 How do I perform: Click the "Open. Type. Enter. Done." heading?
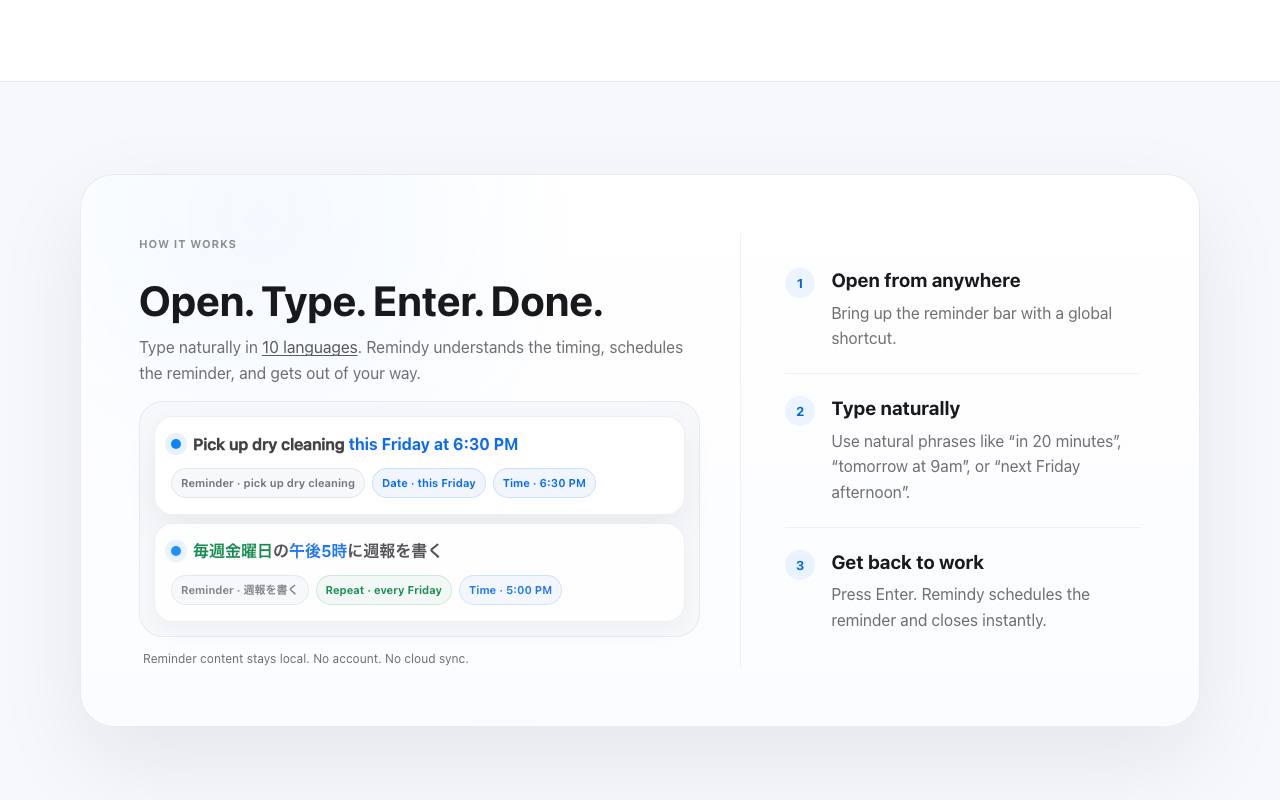(371, 302)
